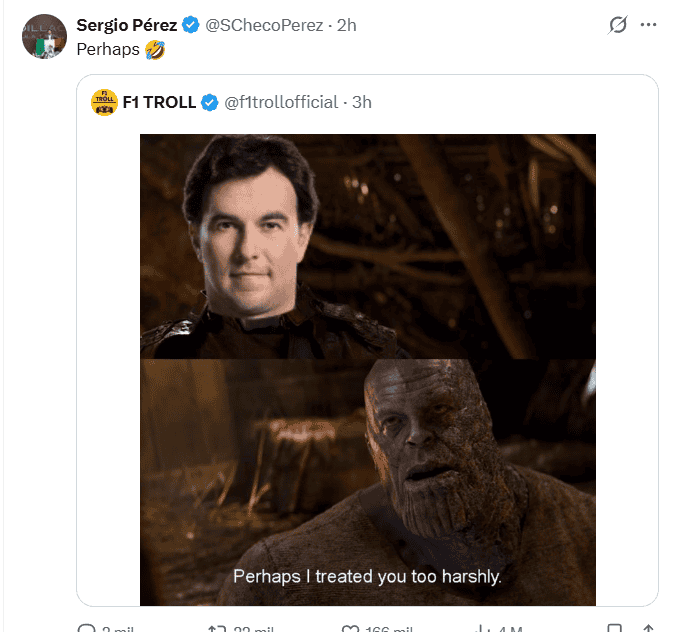Open the @f1trollofficial handle

pos(281,102)
